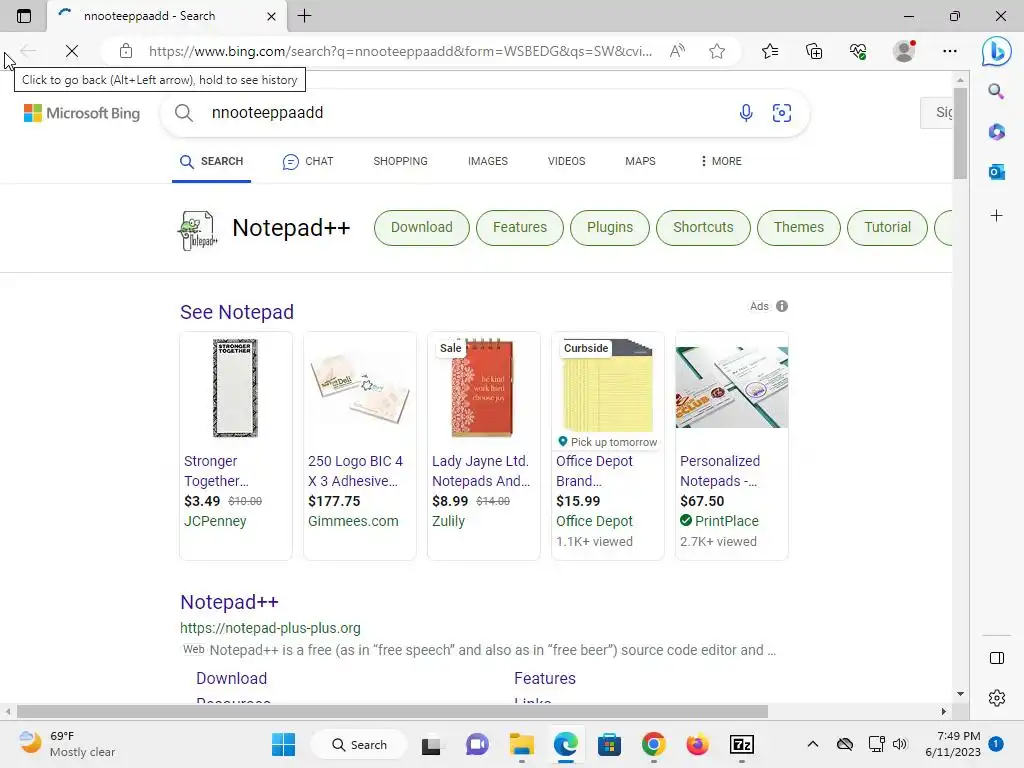Add this page to favorites star
Image resolution: width=1024 pixels, height=768 pixels.
click(717, 51)
